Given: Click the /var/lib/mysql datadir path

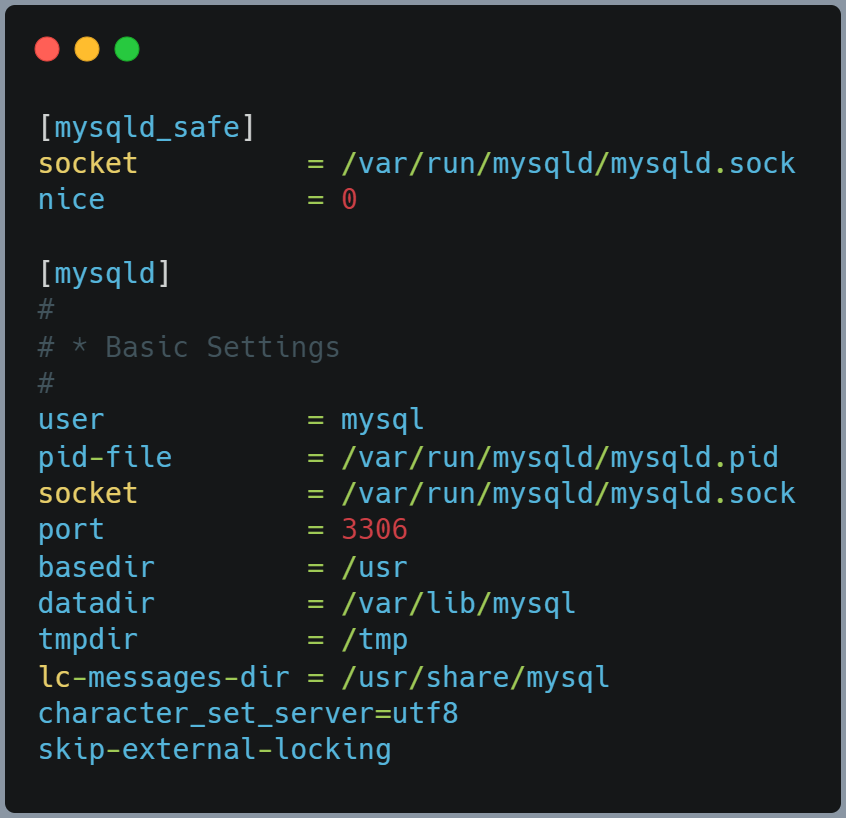Looking at the screenshot, I should (x=458, y=604).
